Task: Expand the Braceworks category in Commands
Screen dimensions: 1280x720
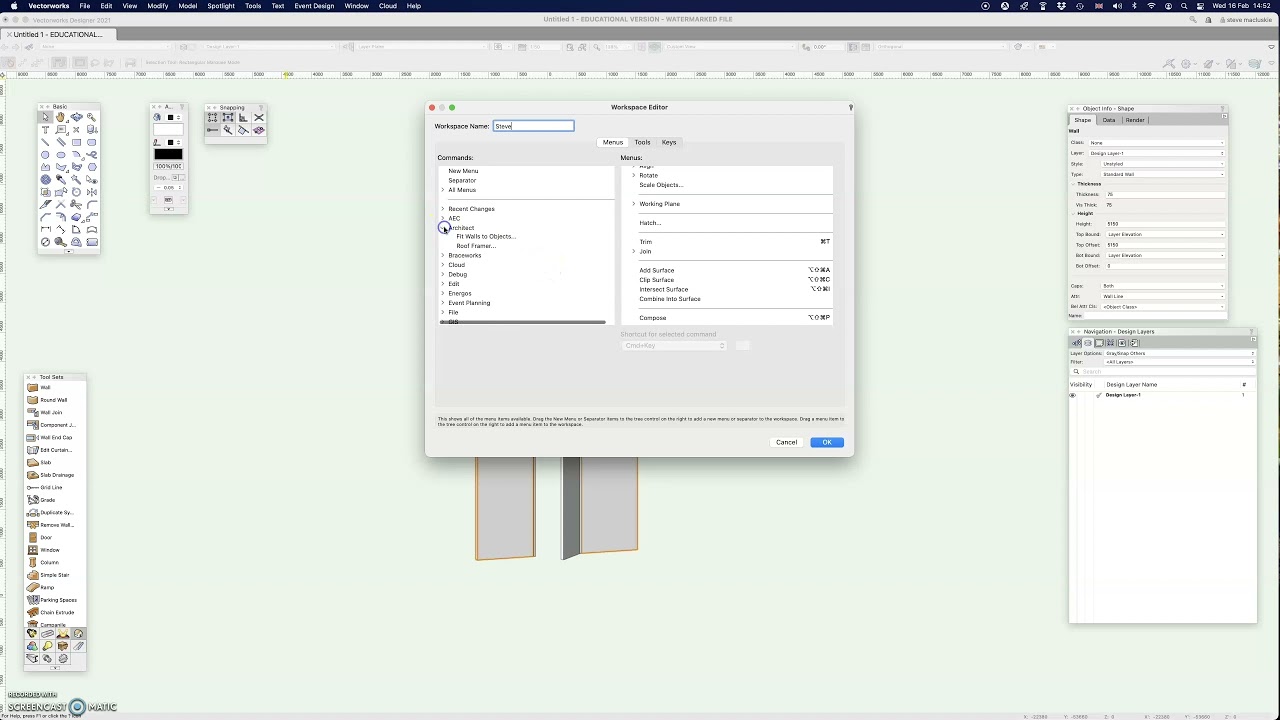Action: click(443, 255)
